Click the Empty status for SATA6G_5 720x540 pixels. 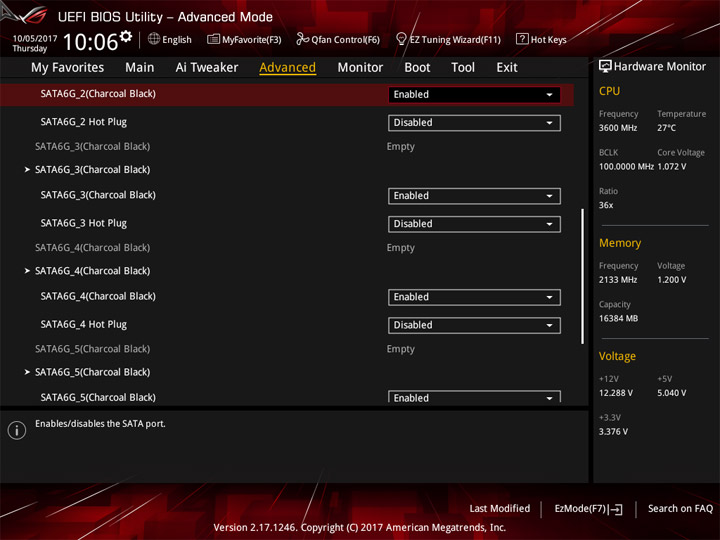coord(400,349)
